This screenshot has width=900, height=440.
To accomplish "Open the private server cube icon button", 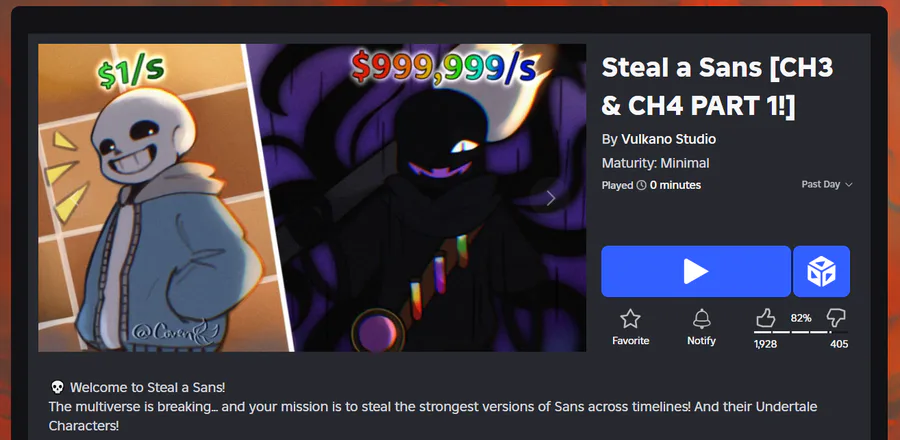I will (x=821, y=271).
